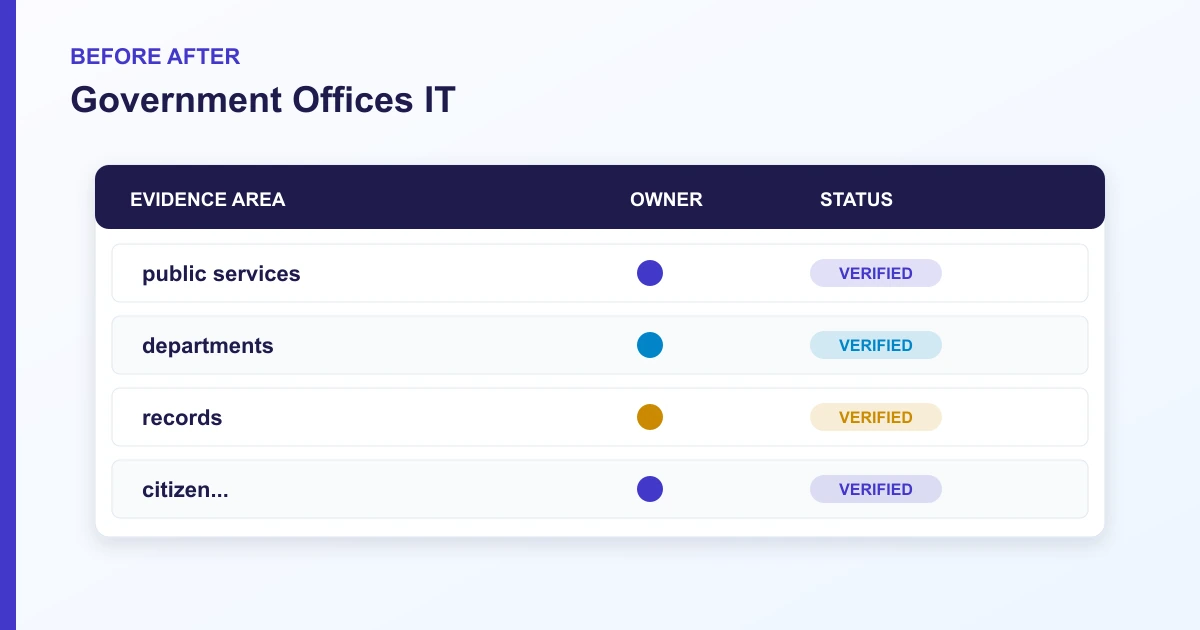1200x630 pixels.
Task: Click the citizen... row owner dot
Action: tap(650, 489)
